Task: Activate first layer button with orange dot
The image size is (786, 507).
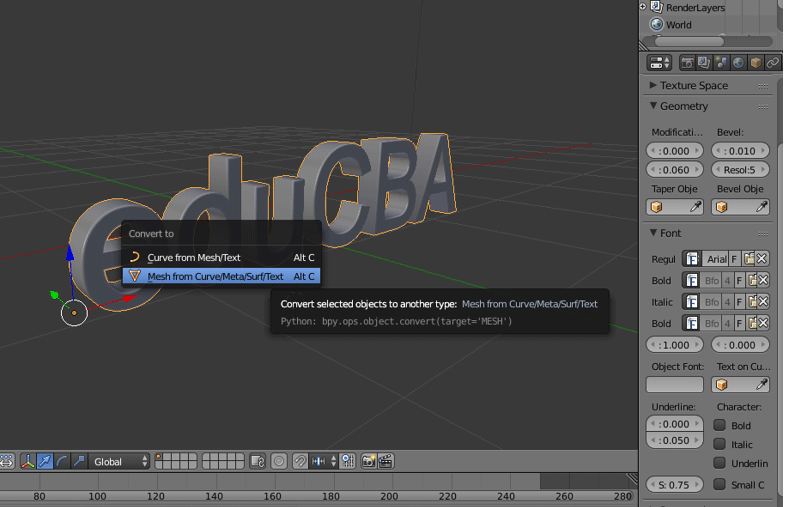Action: 159,457
